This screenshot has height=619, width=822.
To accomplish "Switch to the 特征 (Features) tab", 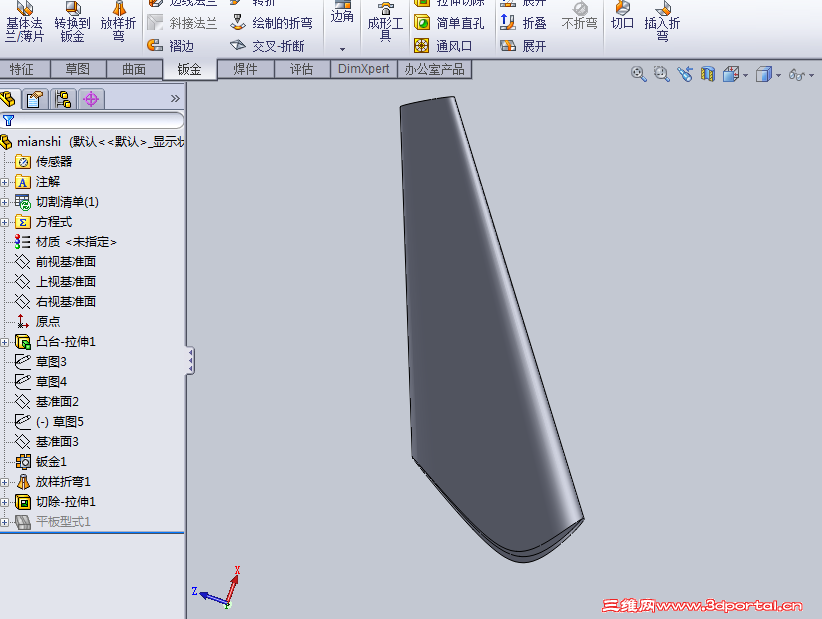I will coord(22,69).
